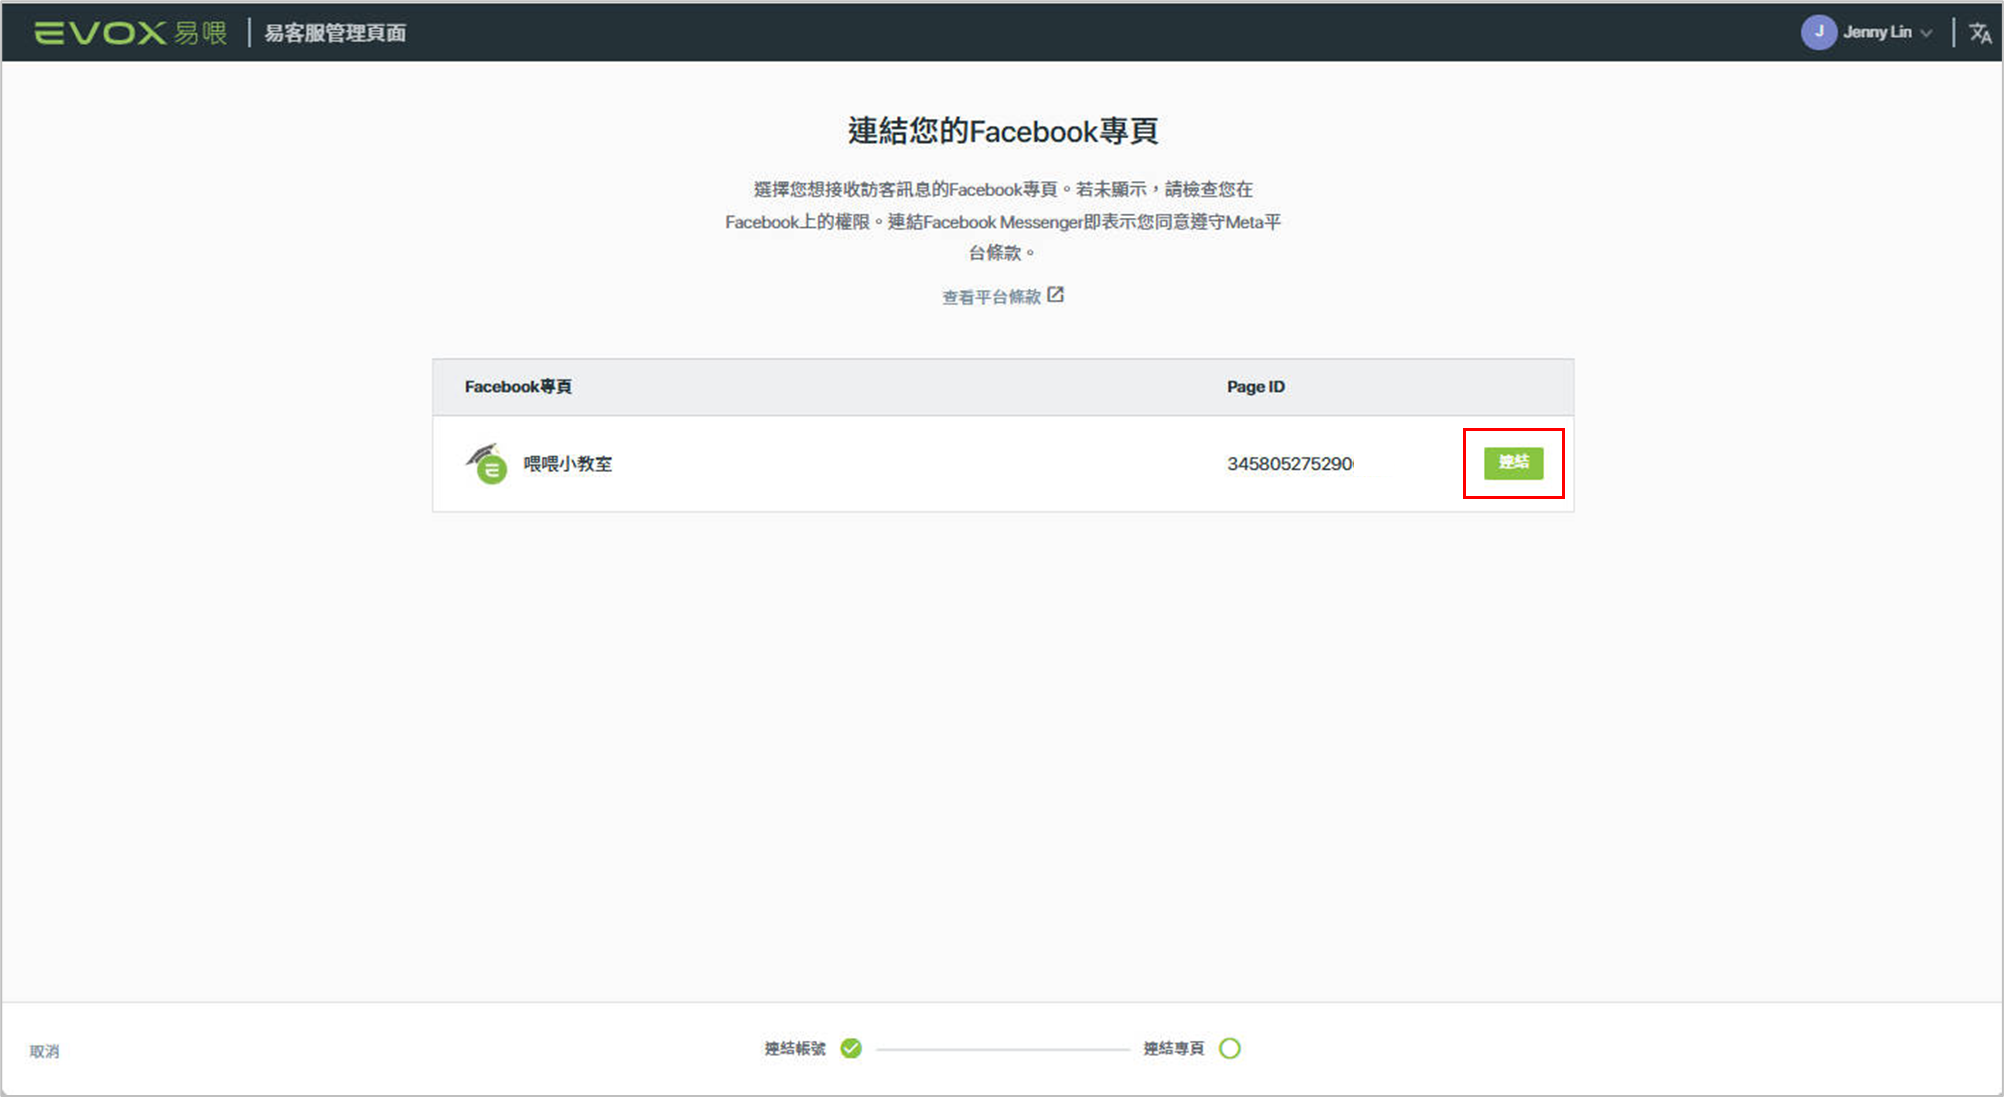Click the Facebook專頁 column header

pyautogui.click(x=518, y=387)
